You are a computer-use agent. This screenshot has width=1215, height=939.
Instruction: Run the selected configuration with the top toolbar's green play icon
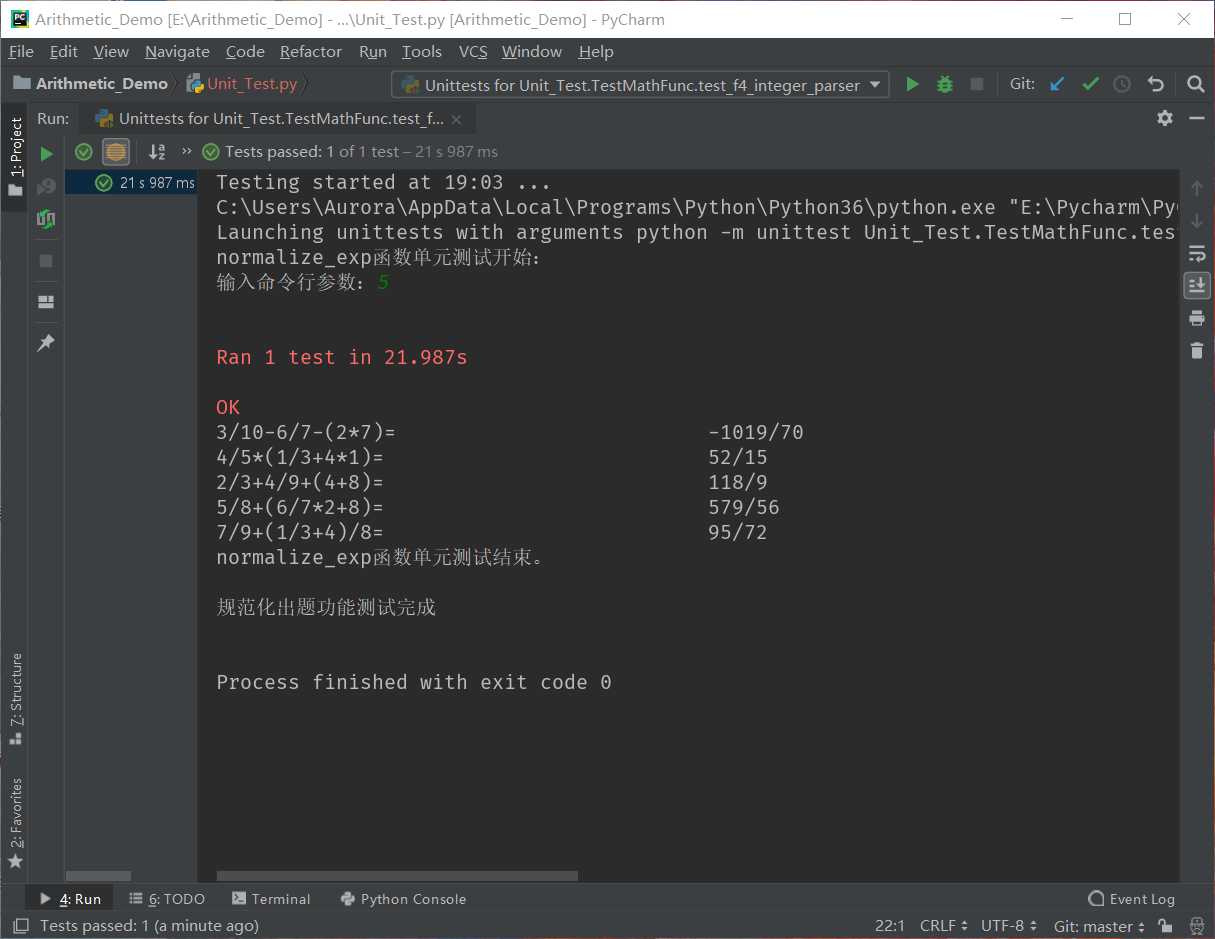pyautogui.click(x=912, y=85)
